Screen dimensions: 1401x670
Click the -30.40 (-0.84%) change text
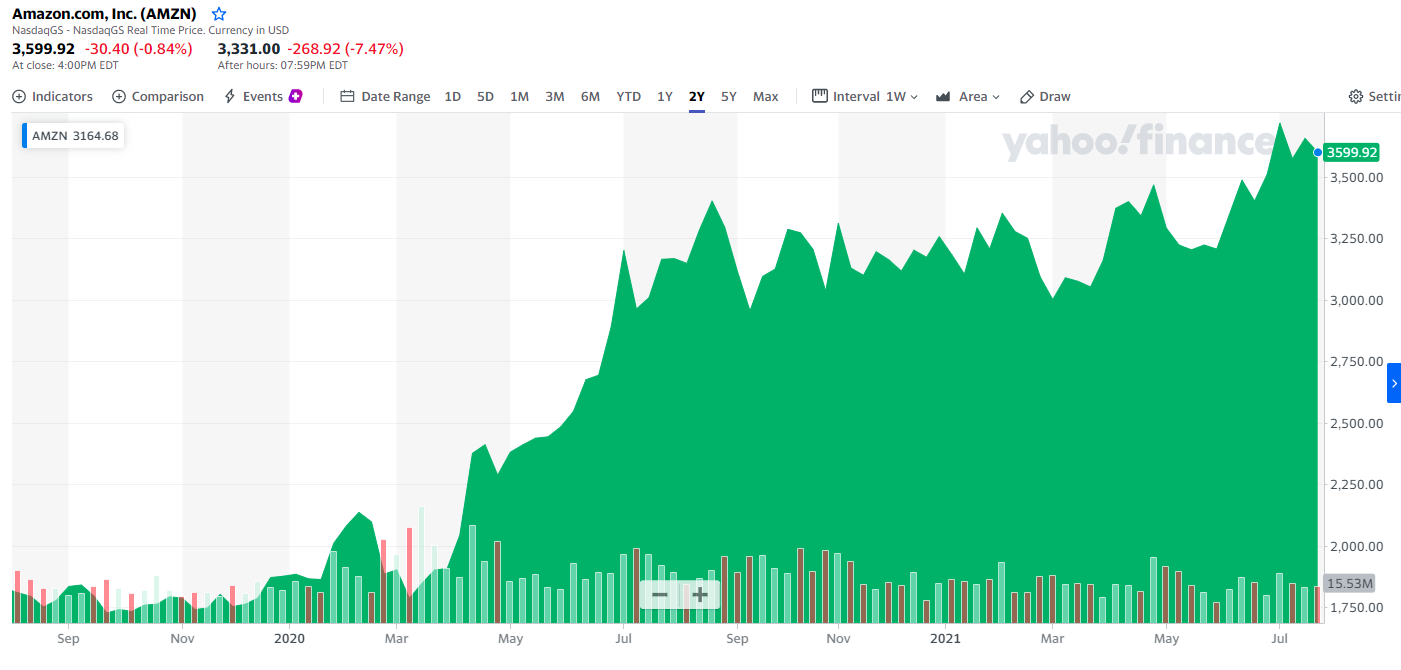click(139, 48)
